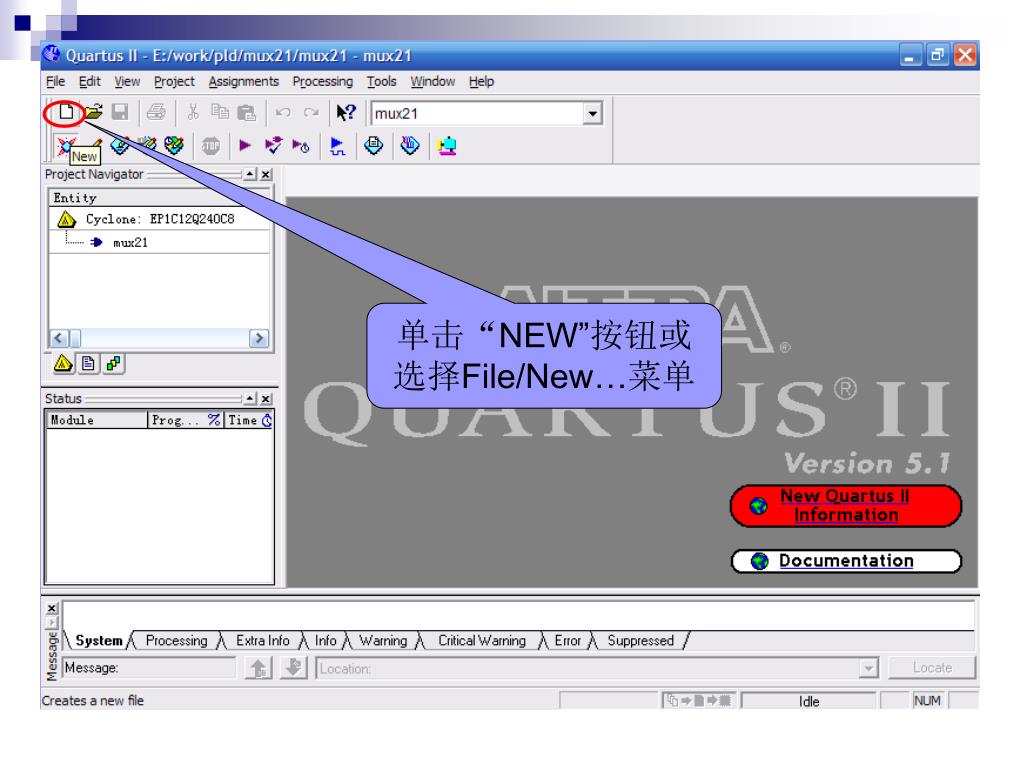The height and width of the screenshot is (768, 1024).
Task: Click the Stop Processing sign icon
Action: [x=210, y=146]
